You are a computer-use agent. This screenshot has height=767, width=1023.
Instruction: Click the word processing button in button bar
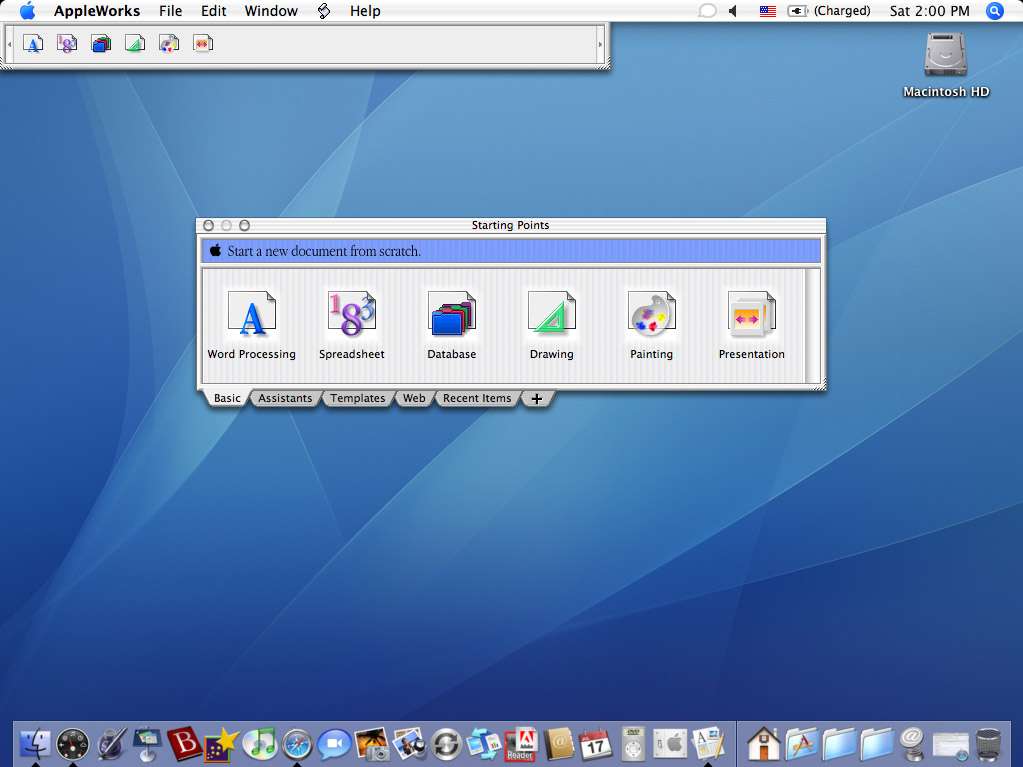point(33,44)
